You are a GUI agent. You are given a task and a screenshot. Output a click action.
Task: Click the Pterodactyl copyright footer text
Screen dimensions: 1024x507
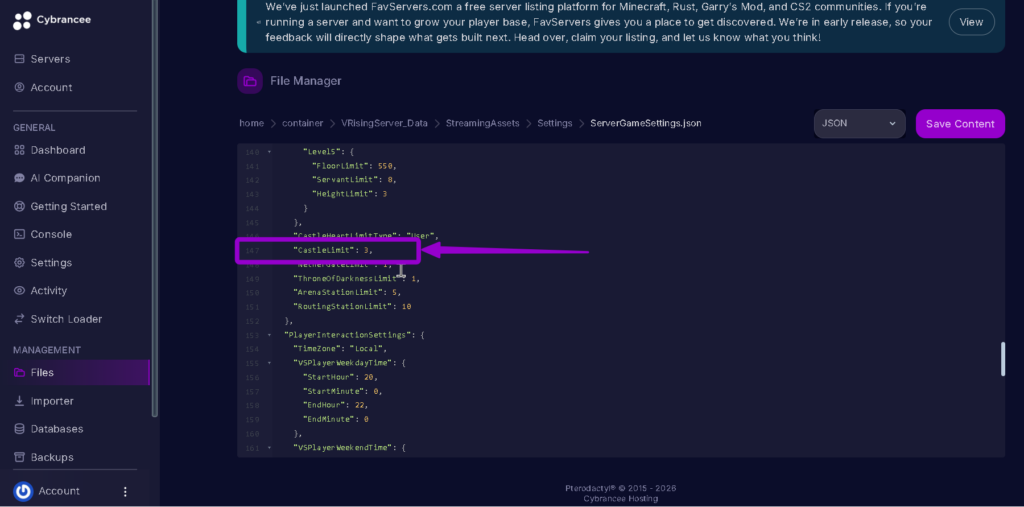click(x=620, y=488)
